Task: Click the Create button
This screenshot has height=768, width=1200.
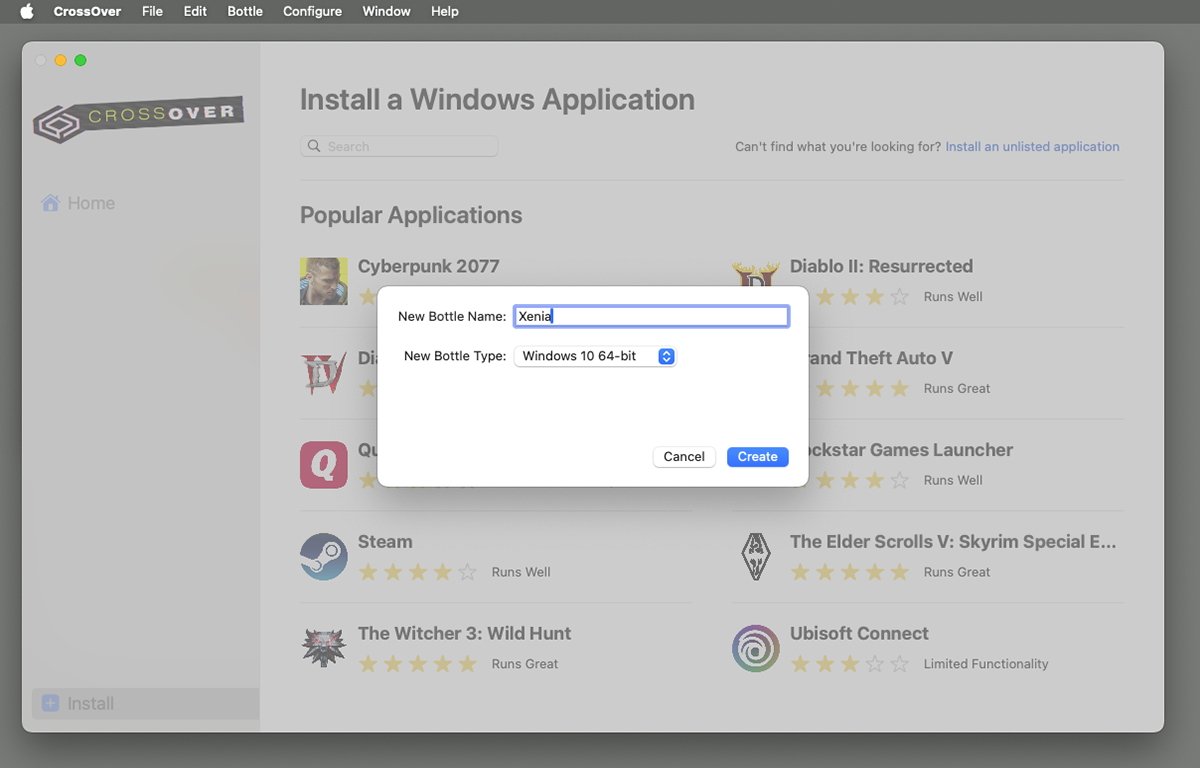Action: coord(758,456)
